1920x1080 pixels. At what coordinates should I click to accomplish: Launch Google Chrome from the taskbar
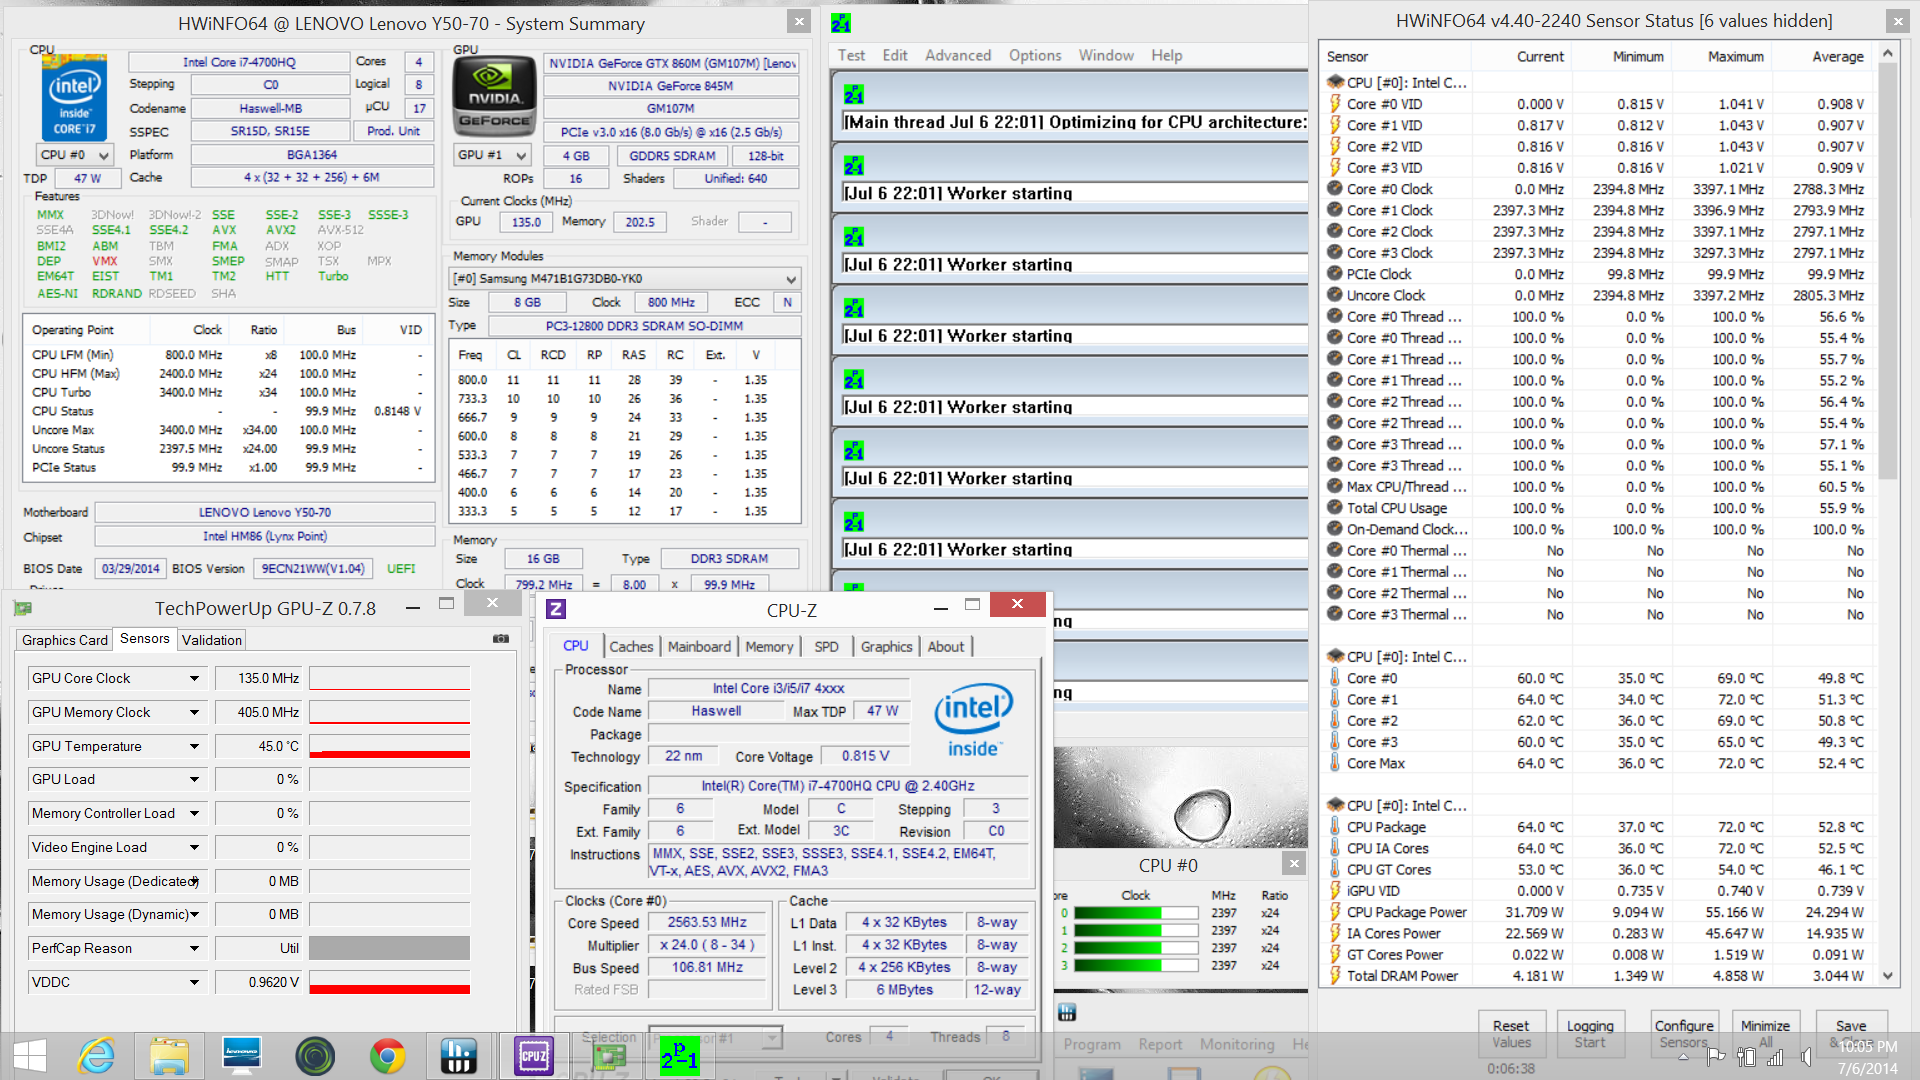pos(387,1056)
